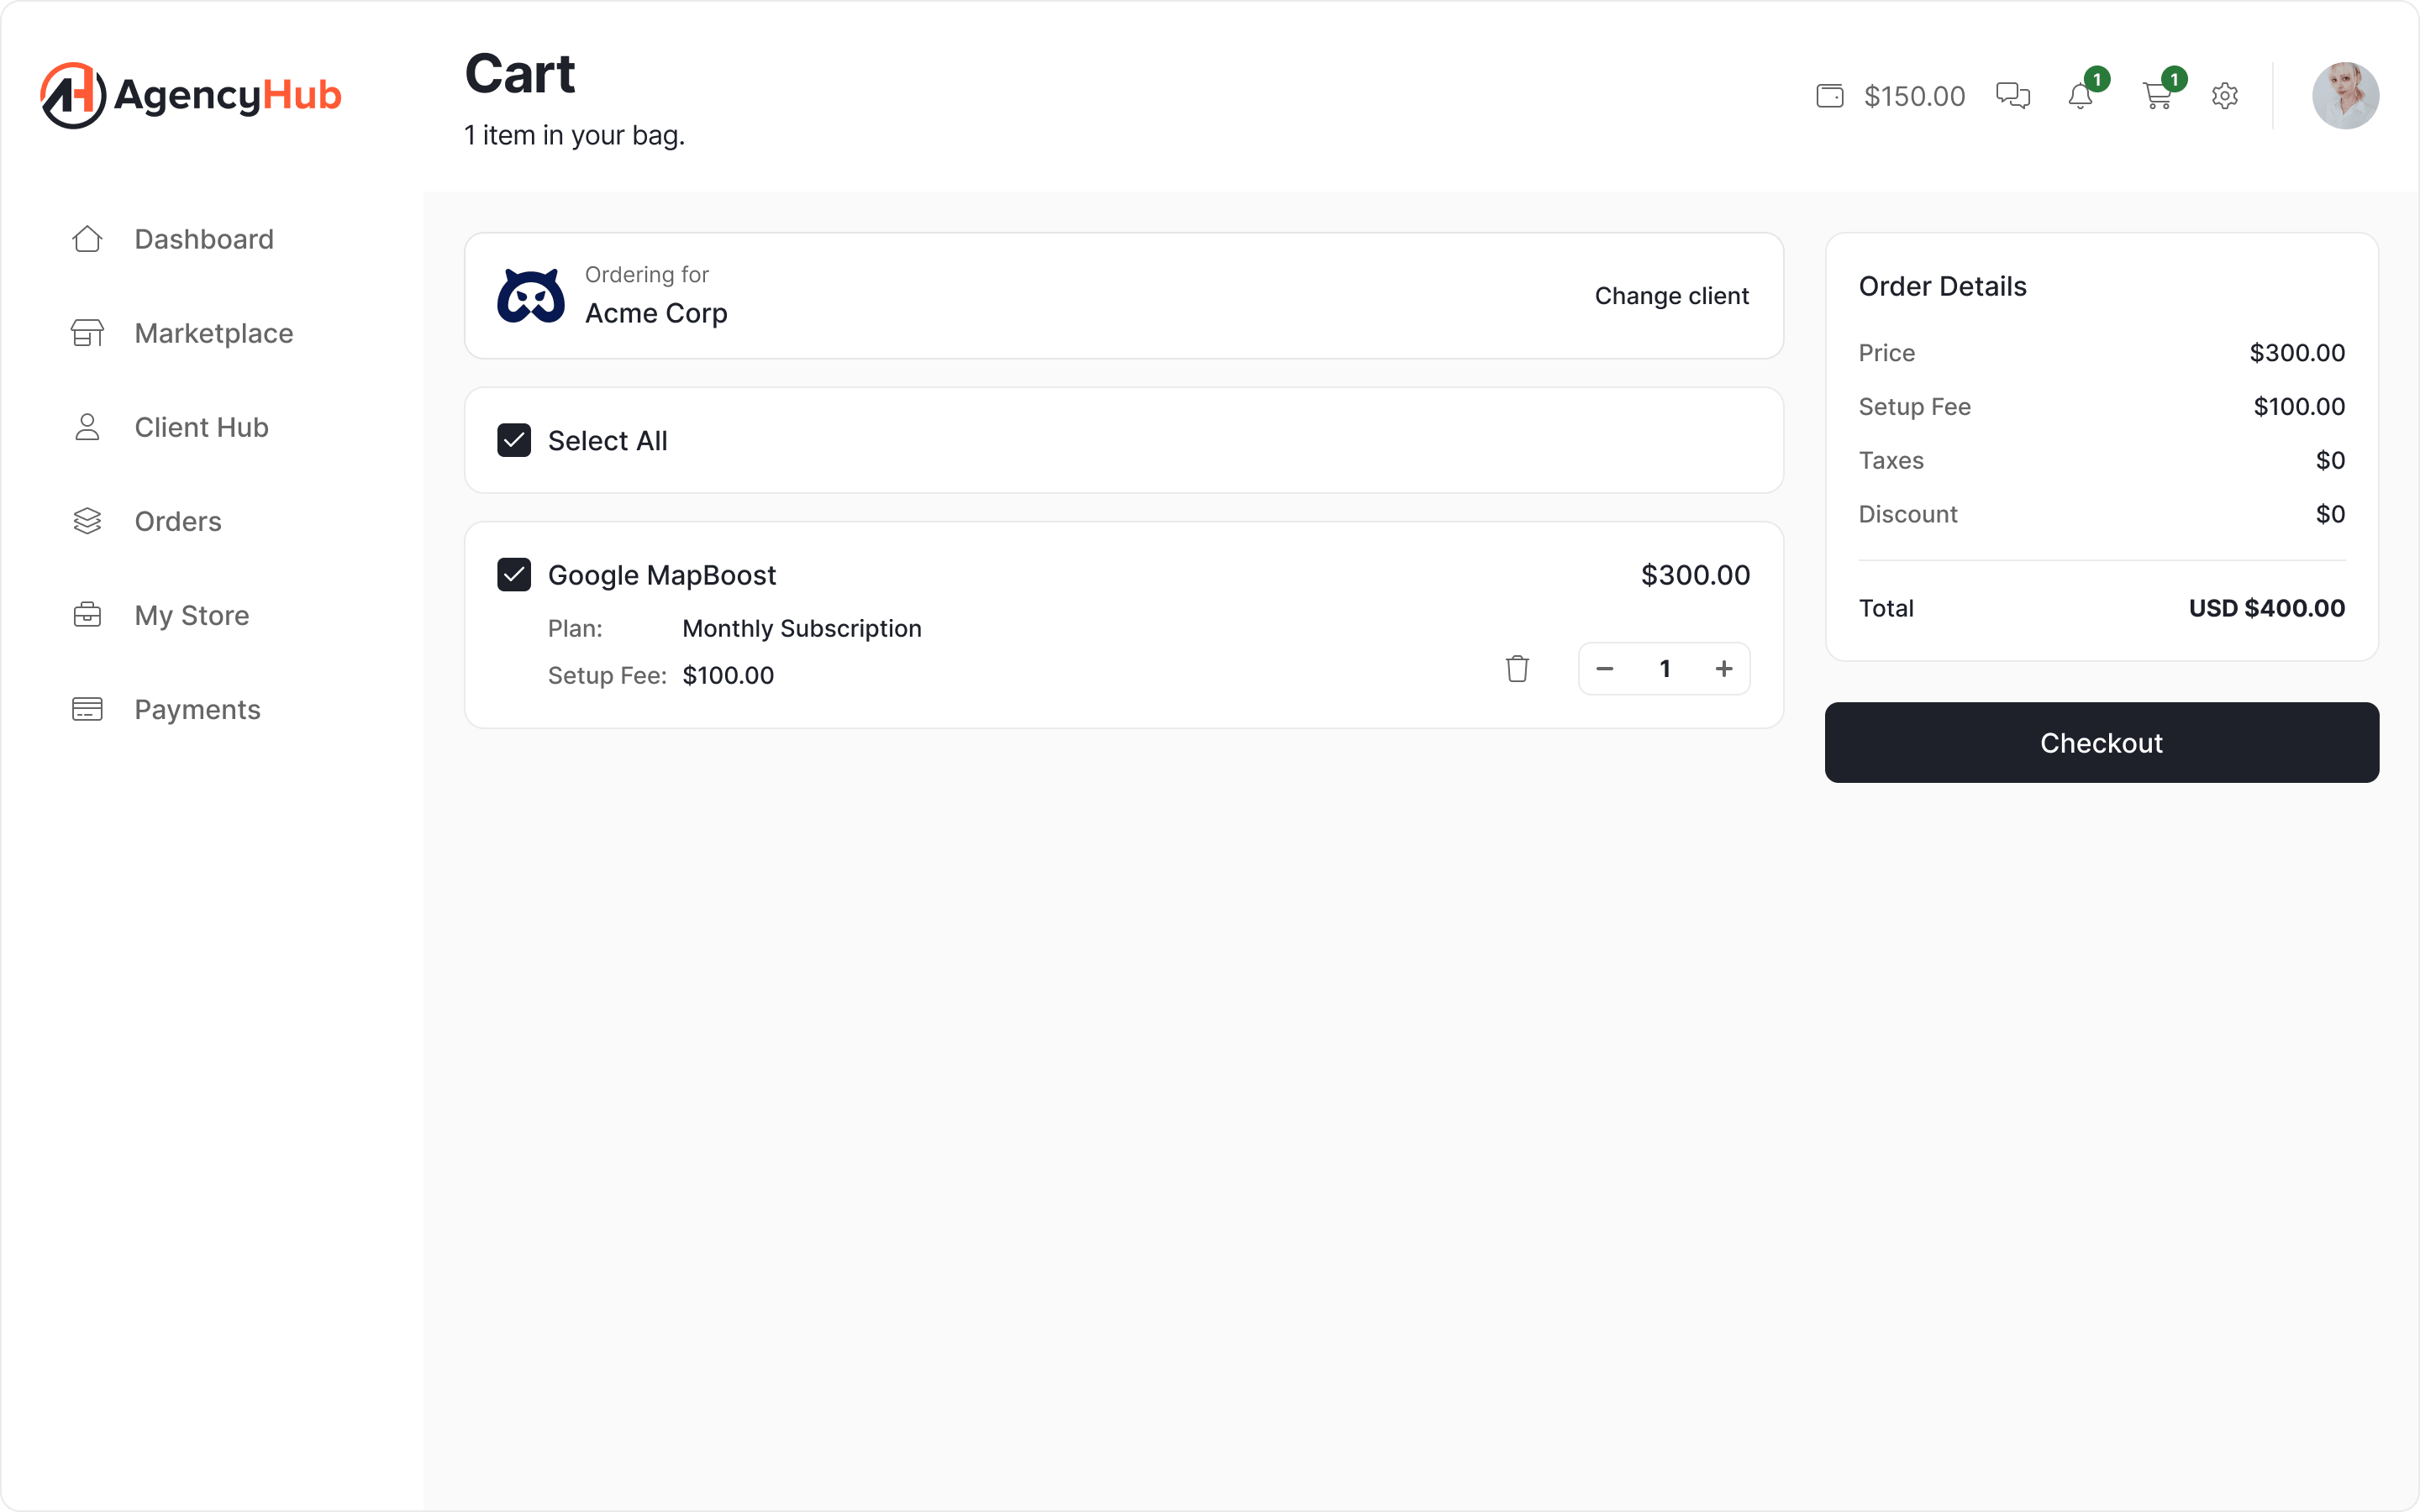Screen dimensions: 2420x1512
Task: Click the Order Details heading
Action: pos(1942,286)
